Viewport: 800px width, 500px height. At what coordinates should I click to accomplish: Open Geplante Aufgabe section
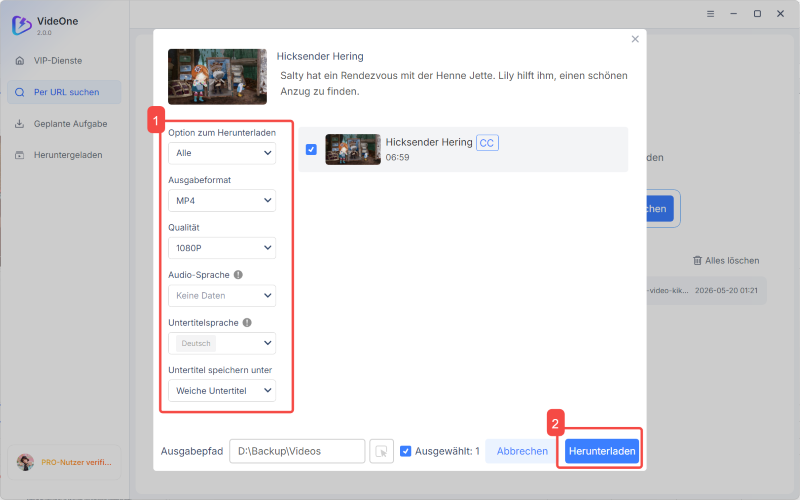click(x=64, y=124)
